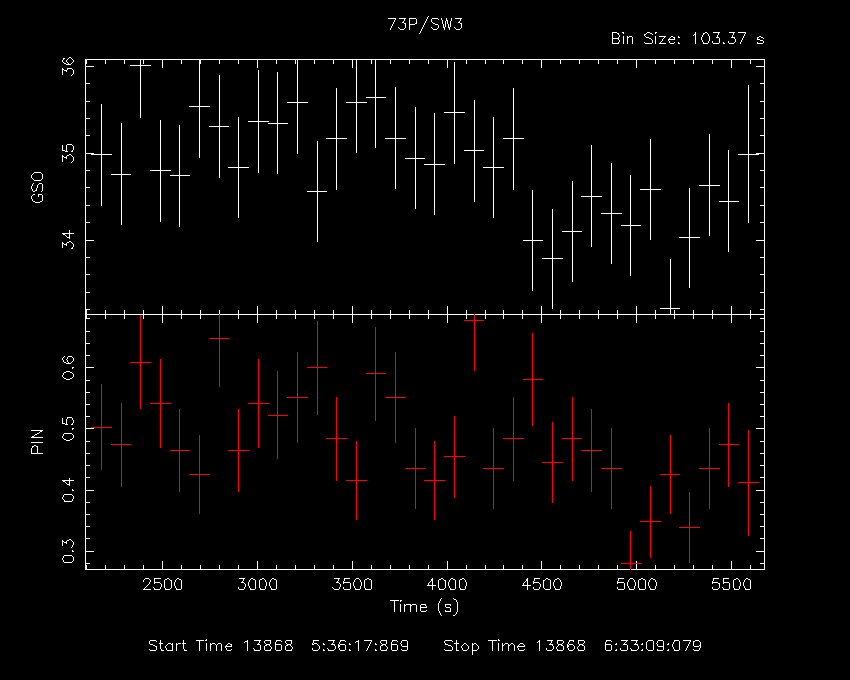Viewport: 850px width, 680px height.
Task: Click the Time (s) x-axis label
Action: (x=424, y=606)
